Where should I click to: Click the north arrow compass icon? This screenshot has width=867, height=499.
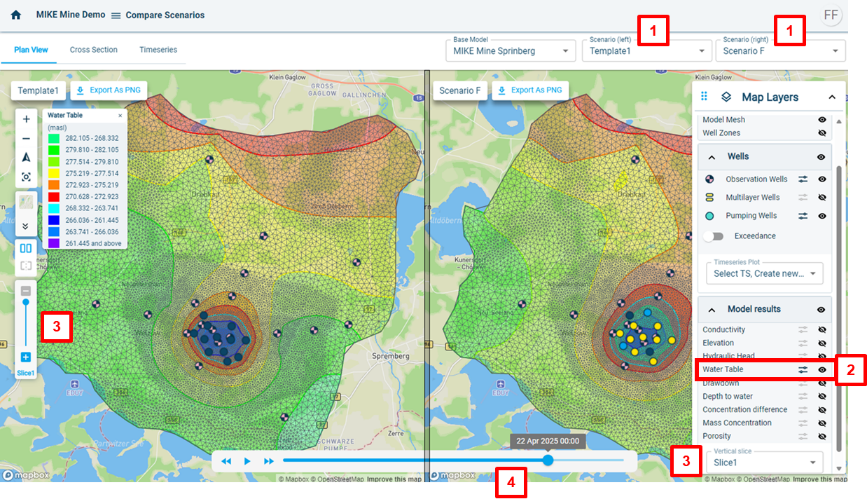point(26,157)
